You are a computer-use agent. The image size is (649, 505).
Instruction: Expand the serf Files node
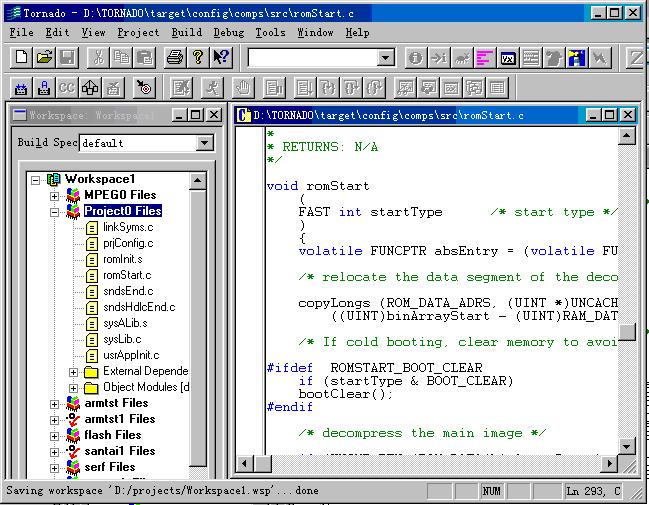point(54,468)
